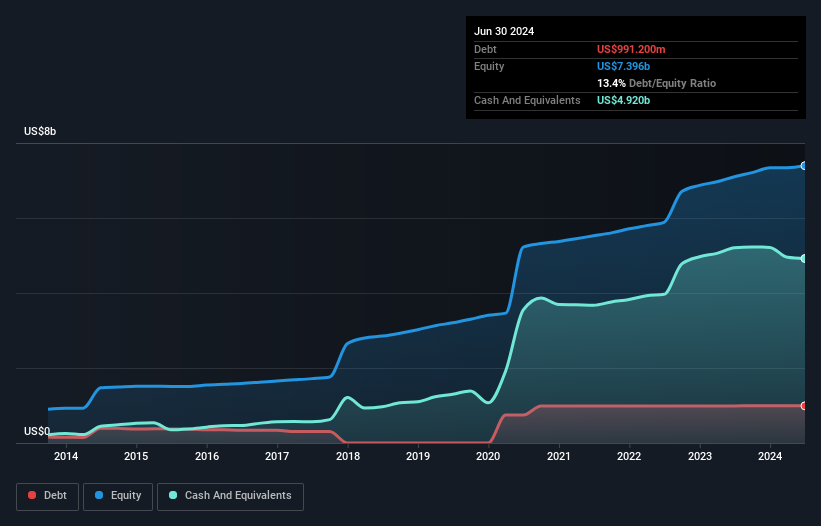Click the US$991.200m debt value
This screenshot has height=526, width=821.
631,49
